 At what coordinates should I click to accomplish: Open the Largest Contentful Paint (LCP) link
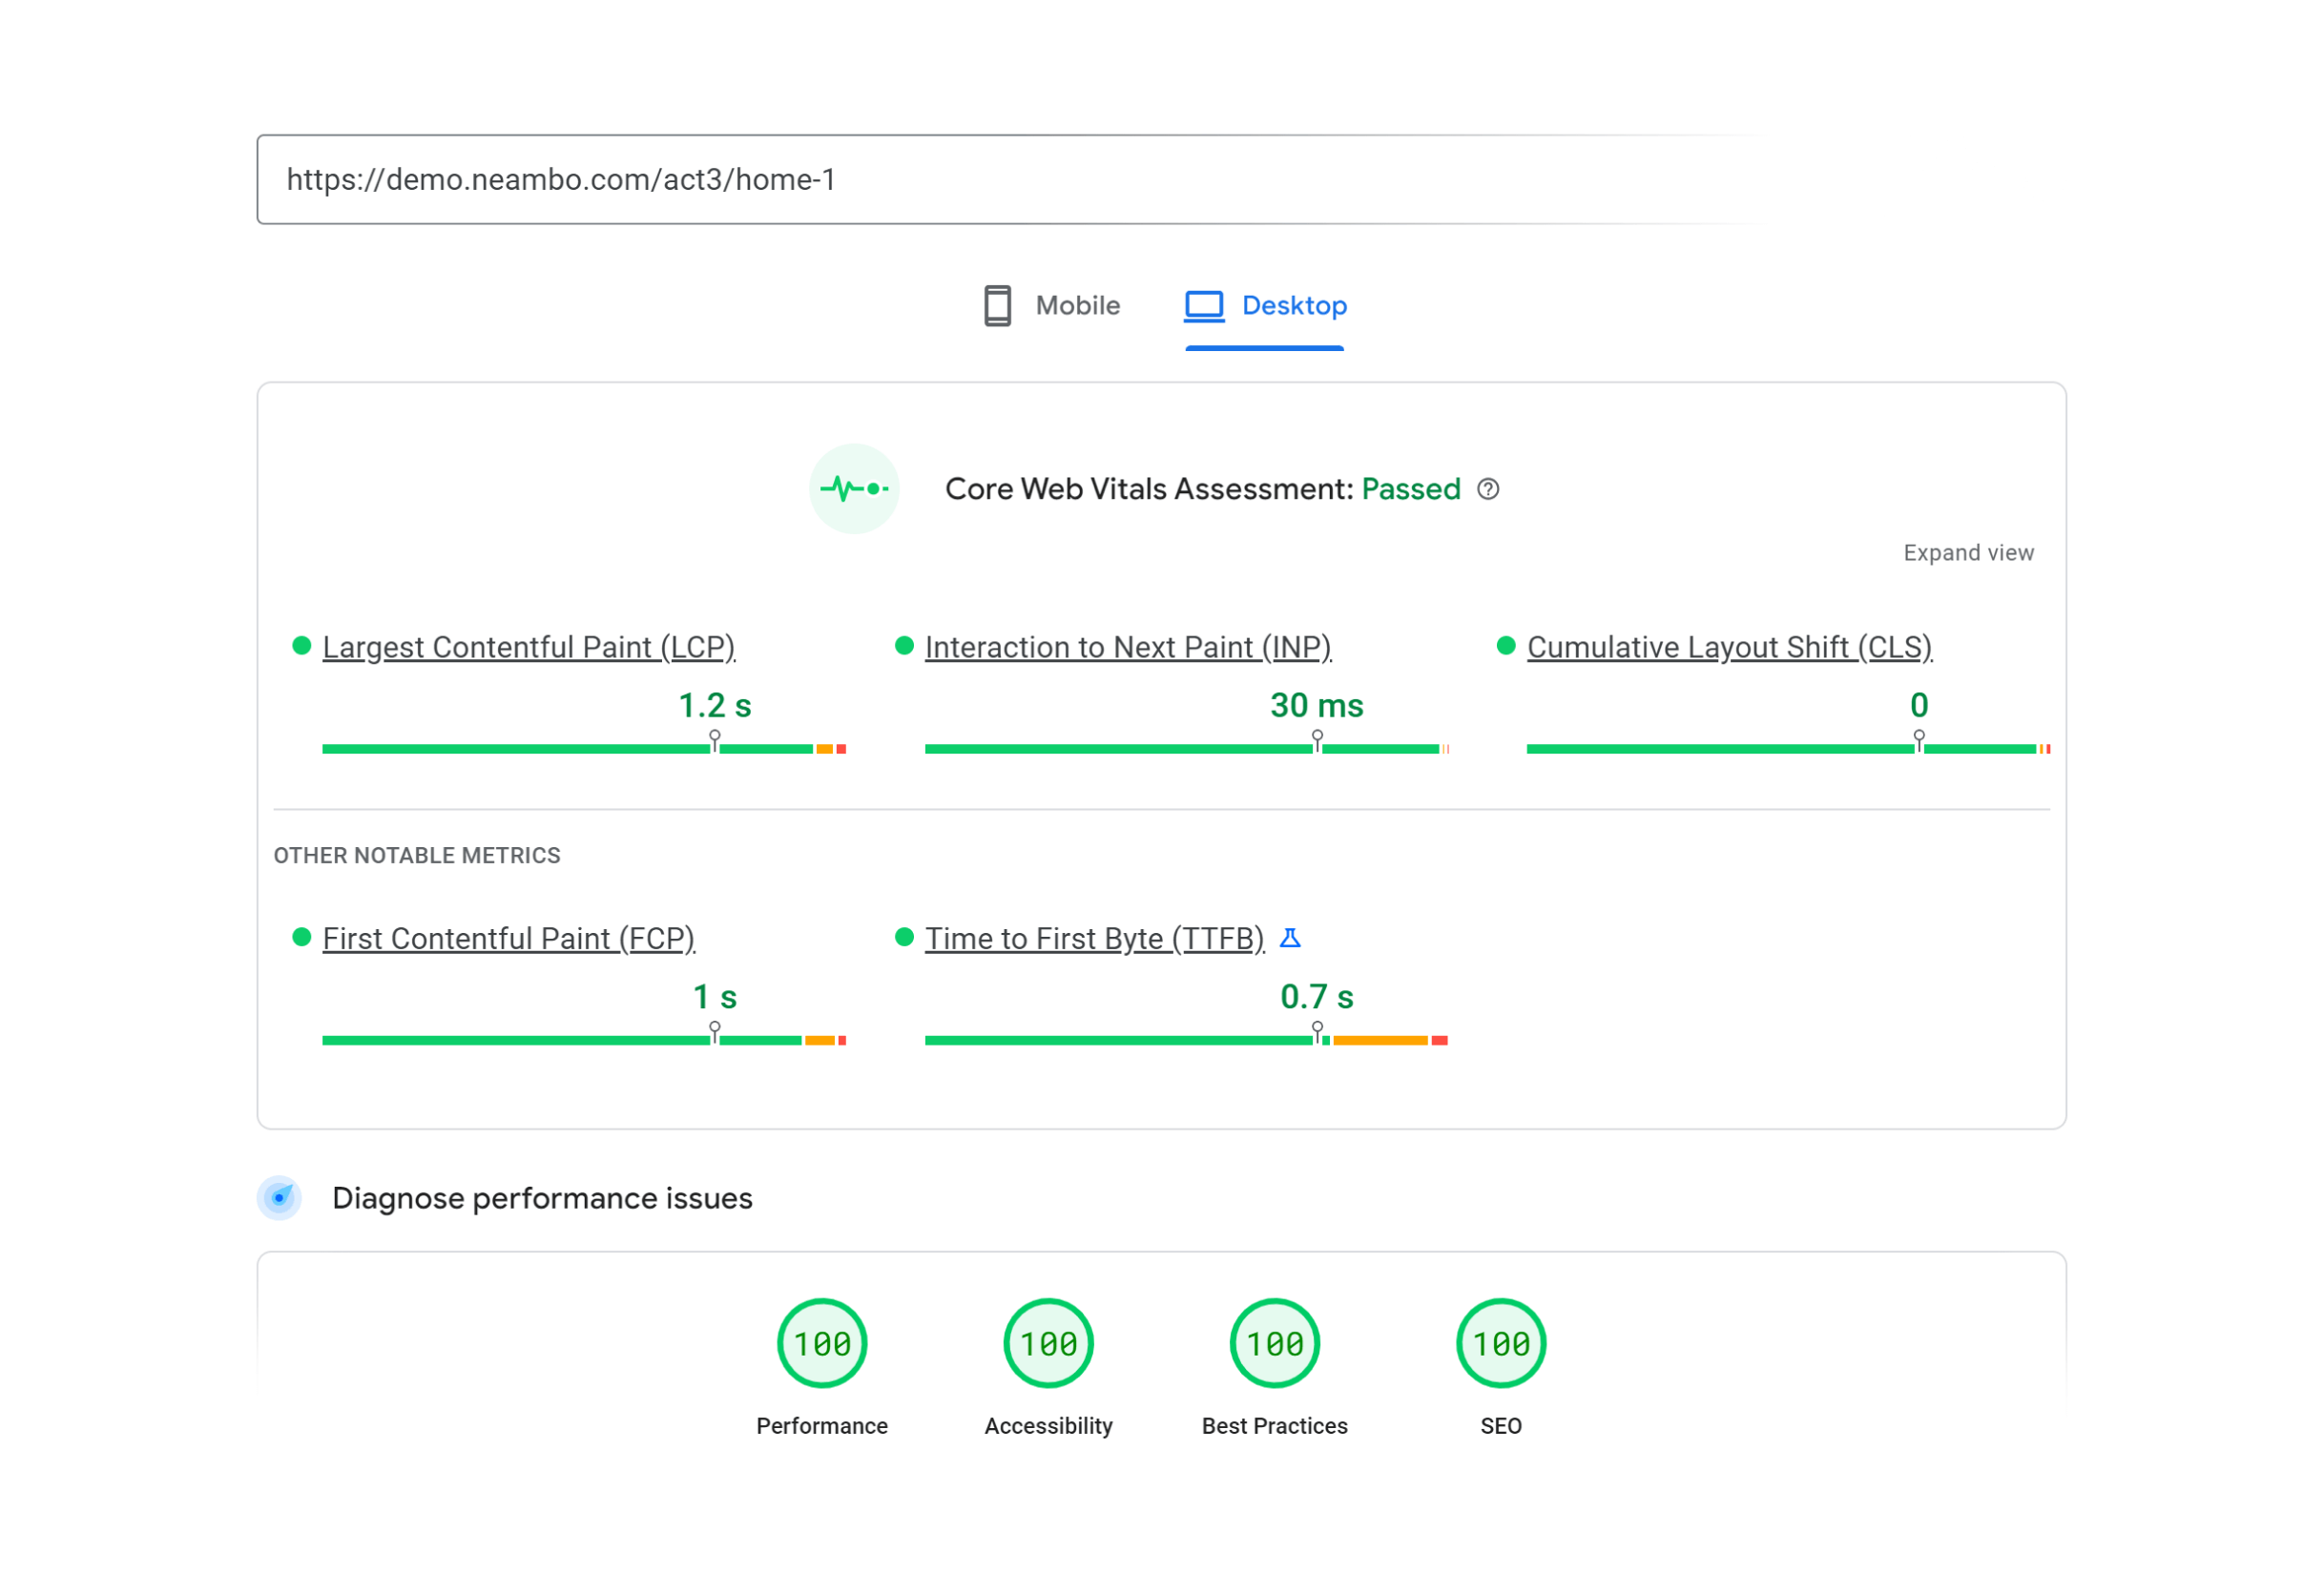click(x=528, y=647)
